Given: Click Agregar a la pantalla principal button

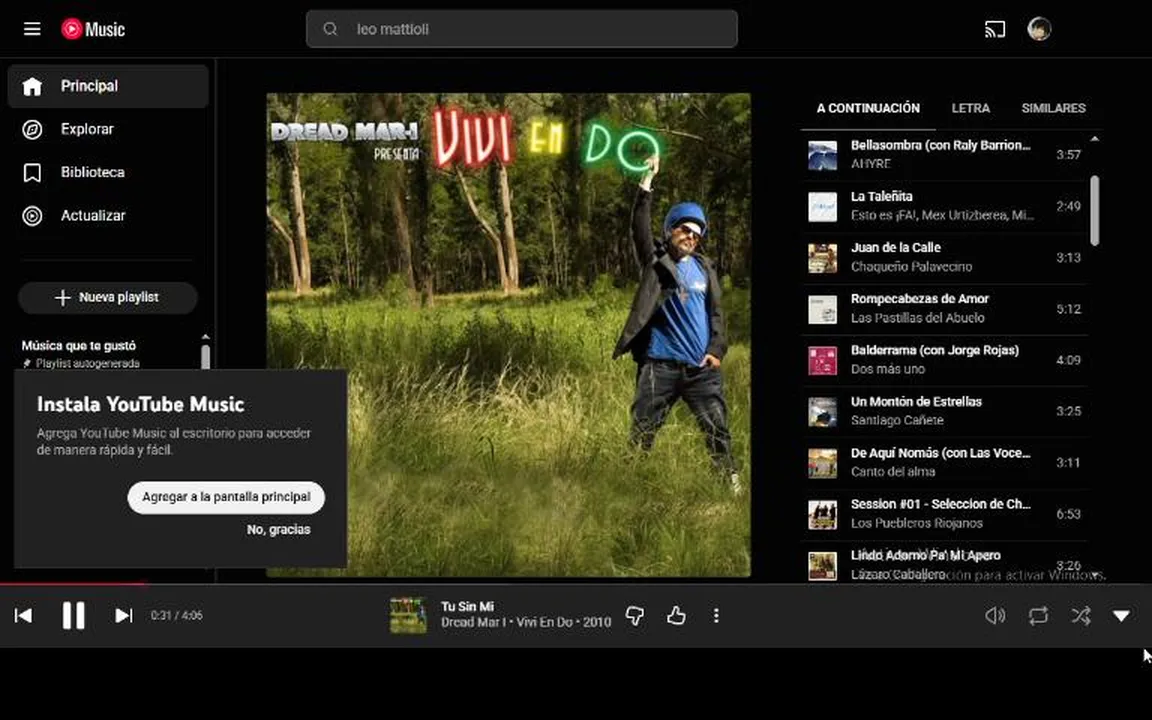Looking at the screenshot, I should click(226, 497).
